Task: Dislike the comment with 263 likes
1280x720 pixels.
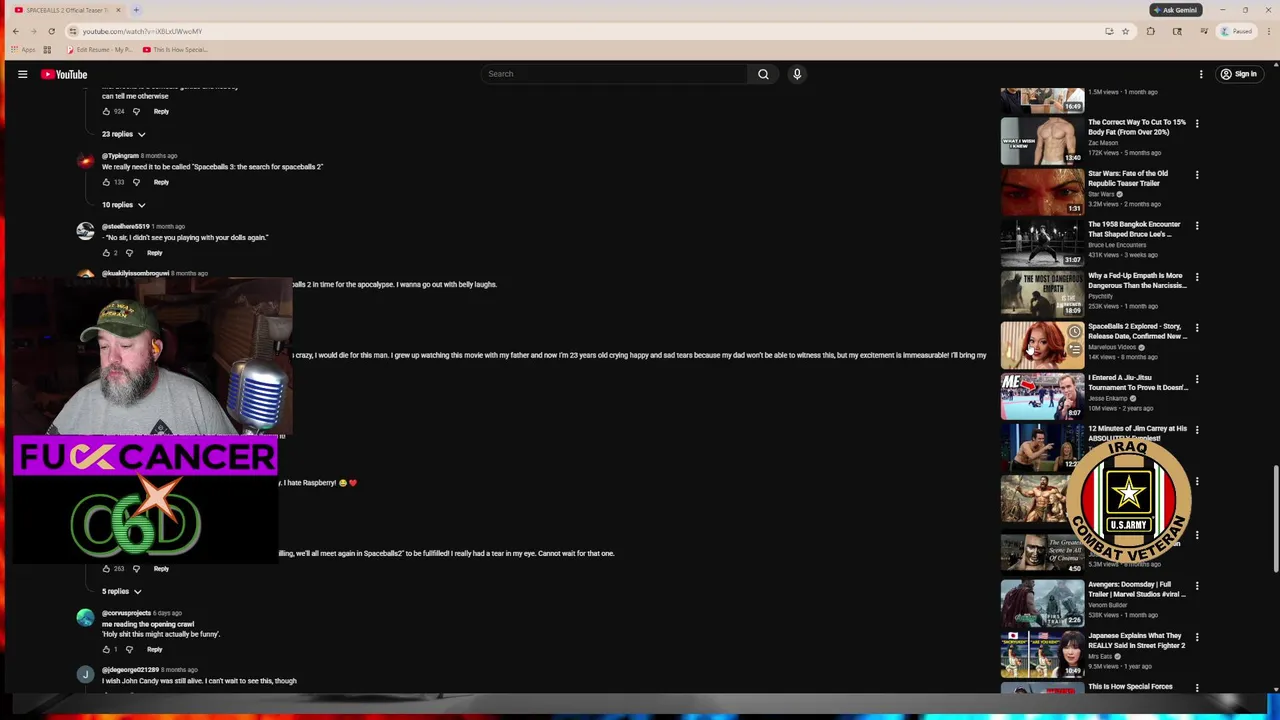Action: (x=136, y=569)
